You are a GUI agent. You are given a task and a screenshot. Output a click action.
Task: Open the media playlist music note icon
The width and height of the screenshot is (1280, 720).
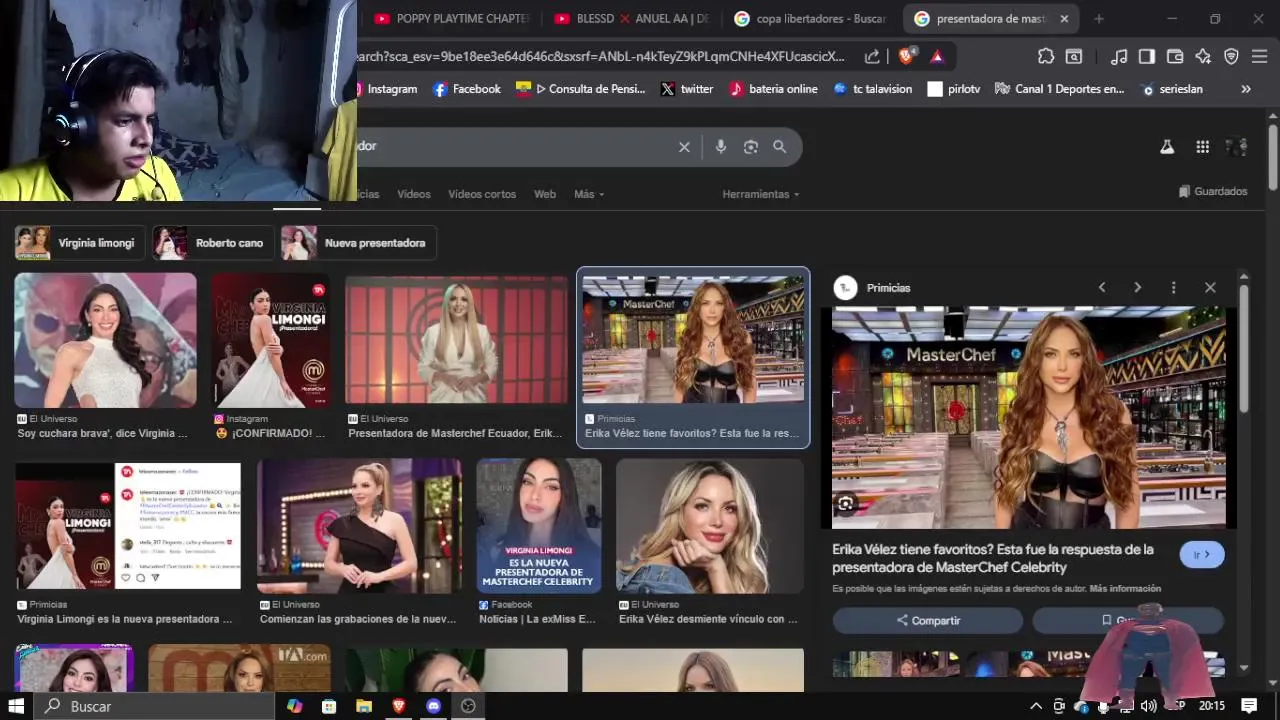(1120, 57)
